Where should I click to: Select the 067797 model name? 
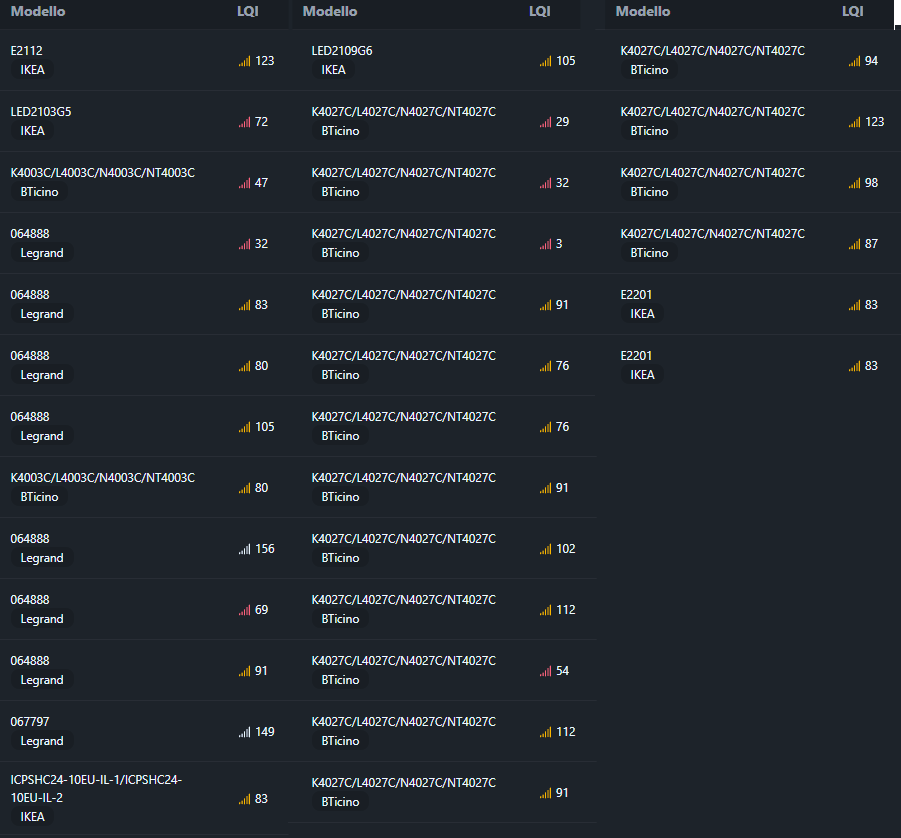click(x=30, y=722)
